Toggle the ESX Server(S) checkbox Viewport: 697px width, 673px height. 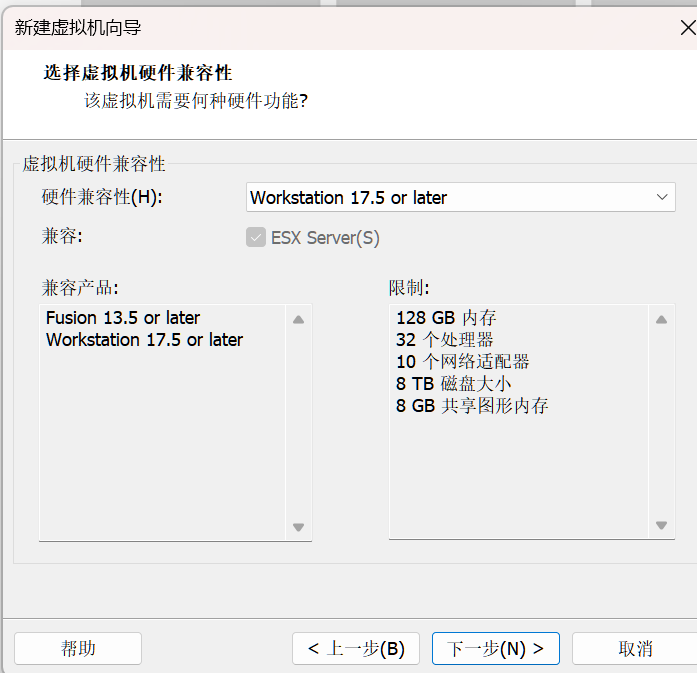click(256, 238)
